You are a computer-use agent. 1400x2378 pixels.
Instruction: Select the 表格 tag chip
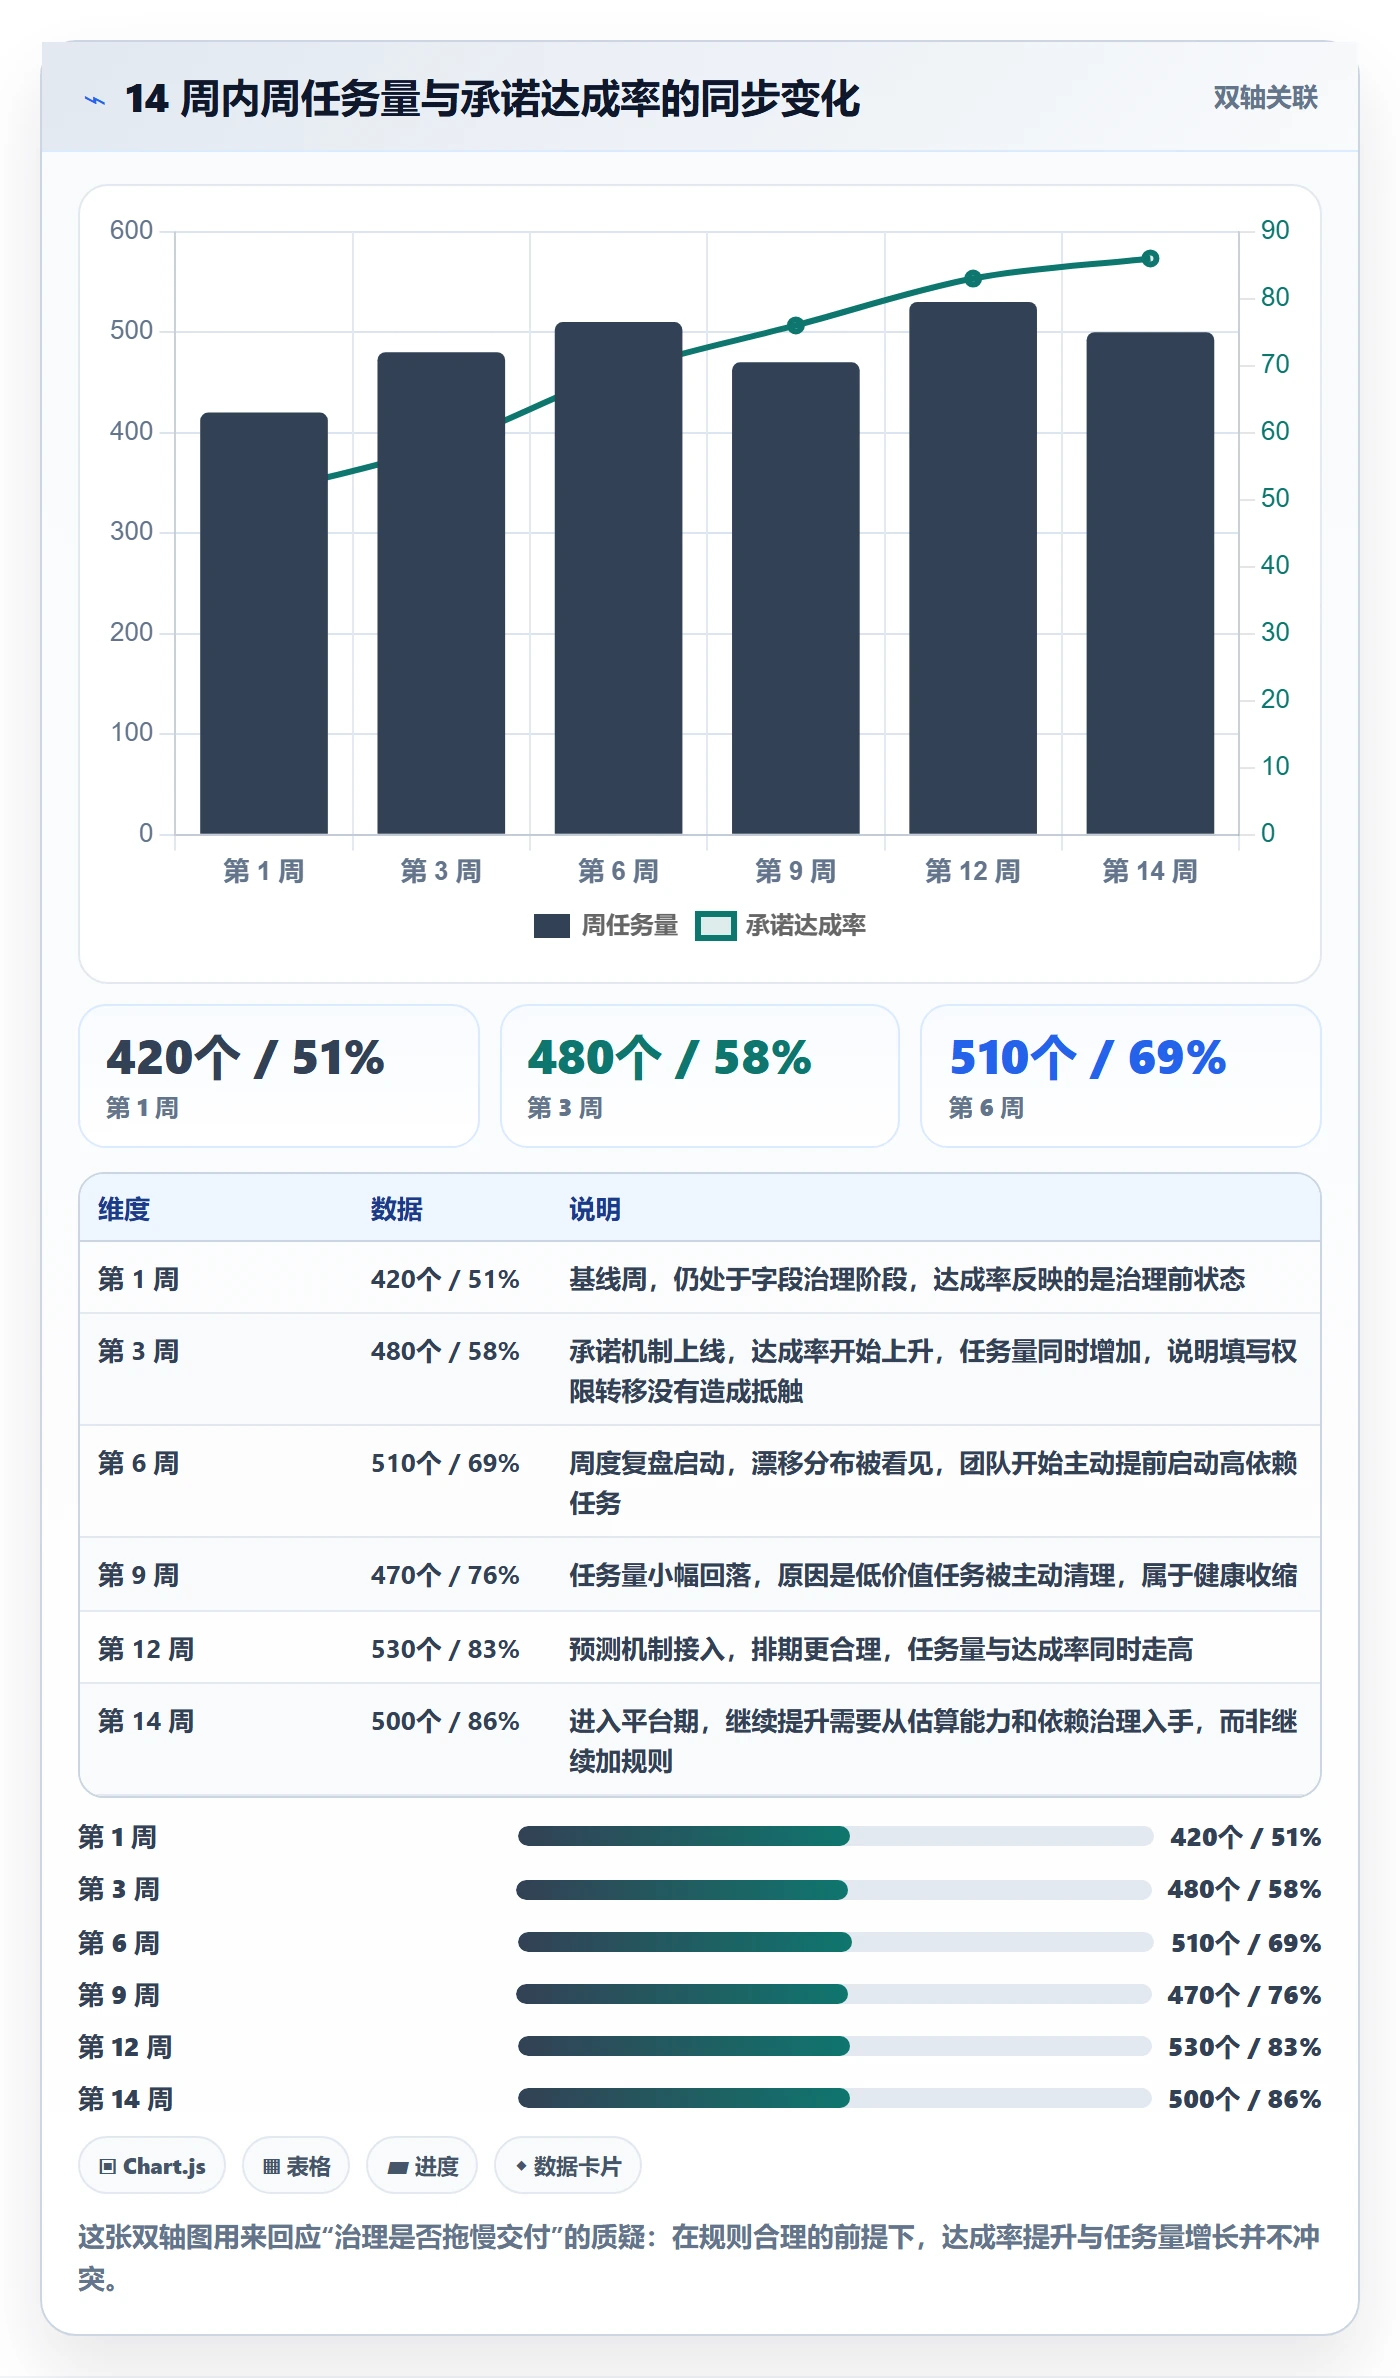(296, 2166)
